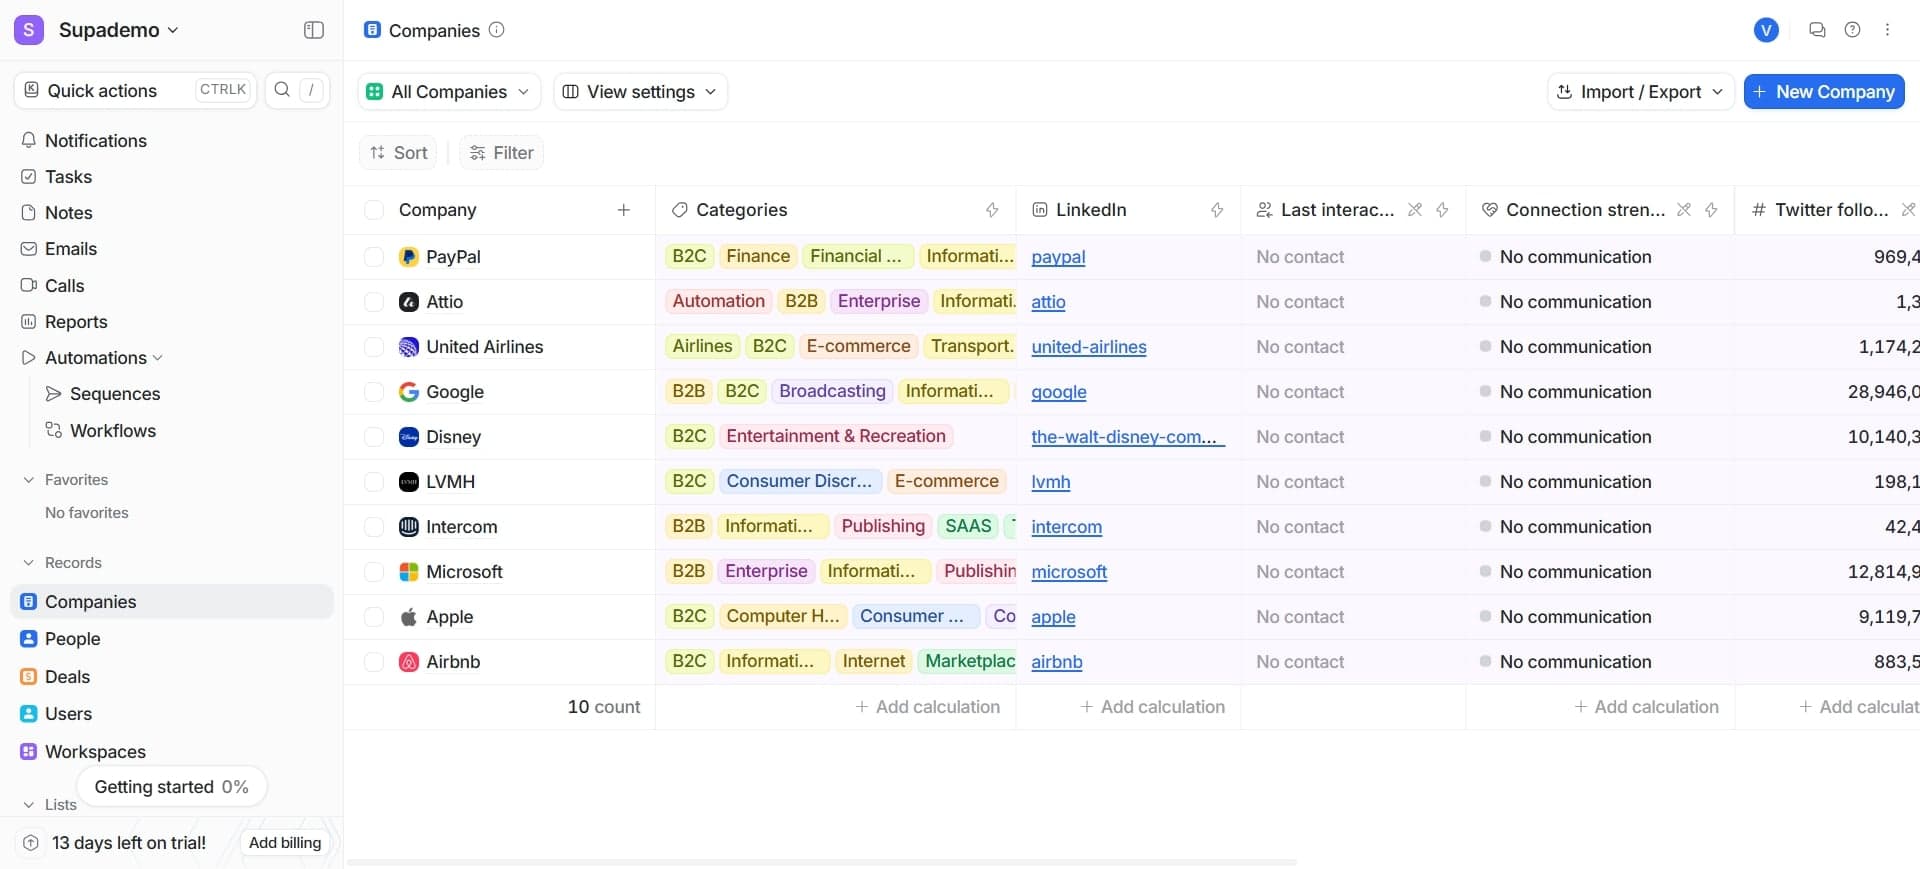Viewport: 1920px width, 869px height.
Task: Click the Entertainment & Recreation tag
Action: (x=835, y=437)
